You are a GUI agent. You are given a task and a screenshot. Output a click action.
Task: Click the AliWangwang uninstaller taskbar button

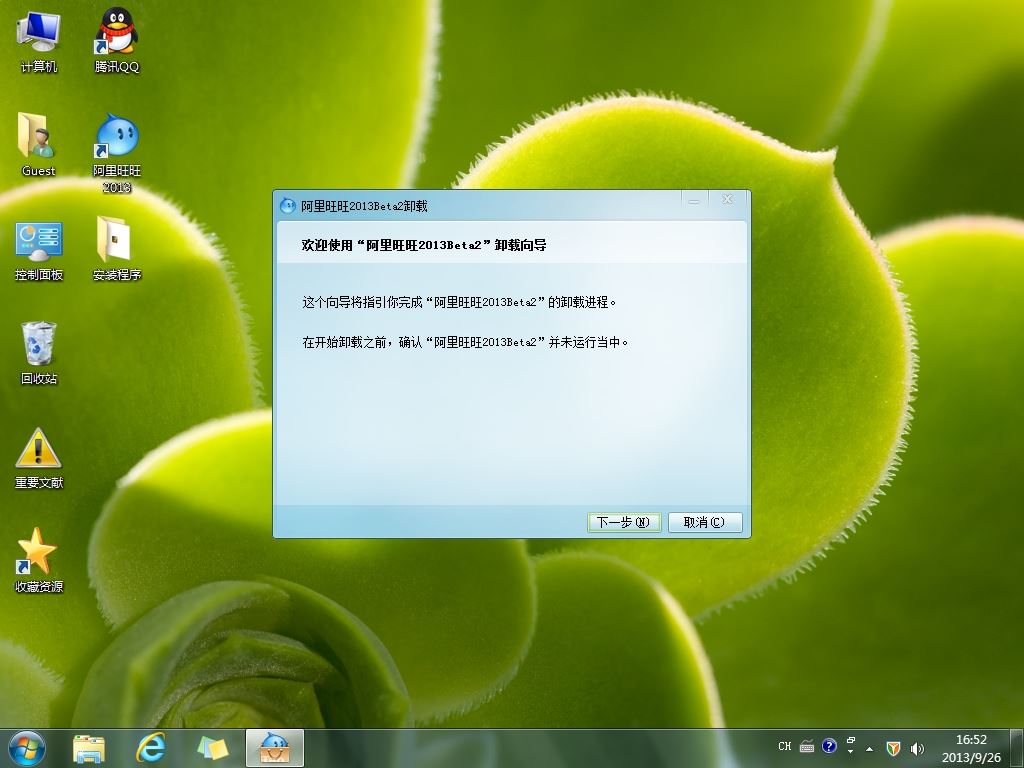pos(274,748)
